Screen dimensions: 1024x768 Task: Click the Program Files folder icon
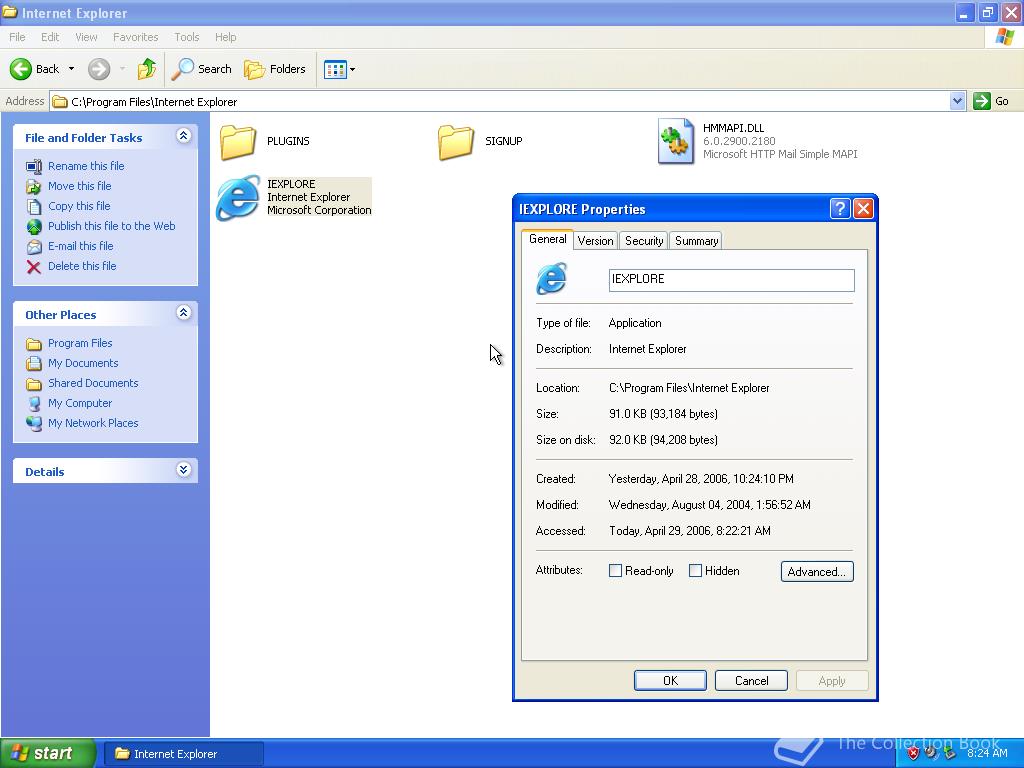point(34,344)
